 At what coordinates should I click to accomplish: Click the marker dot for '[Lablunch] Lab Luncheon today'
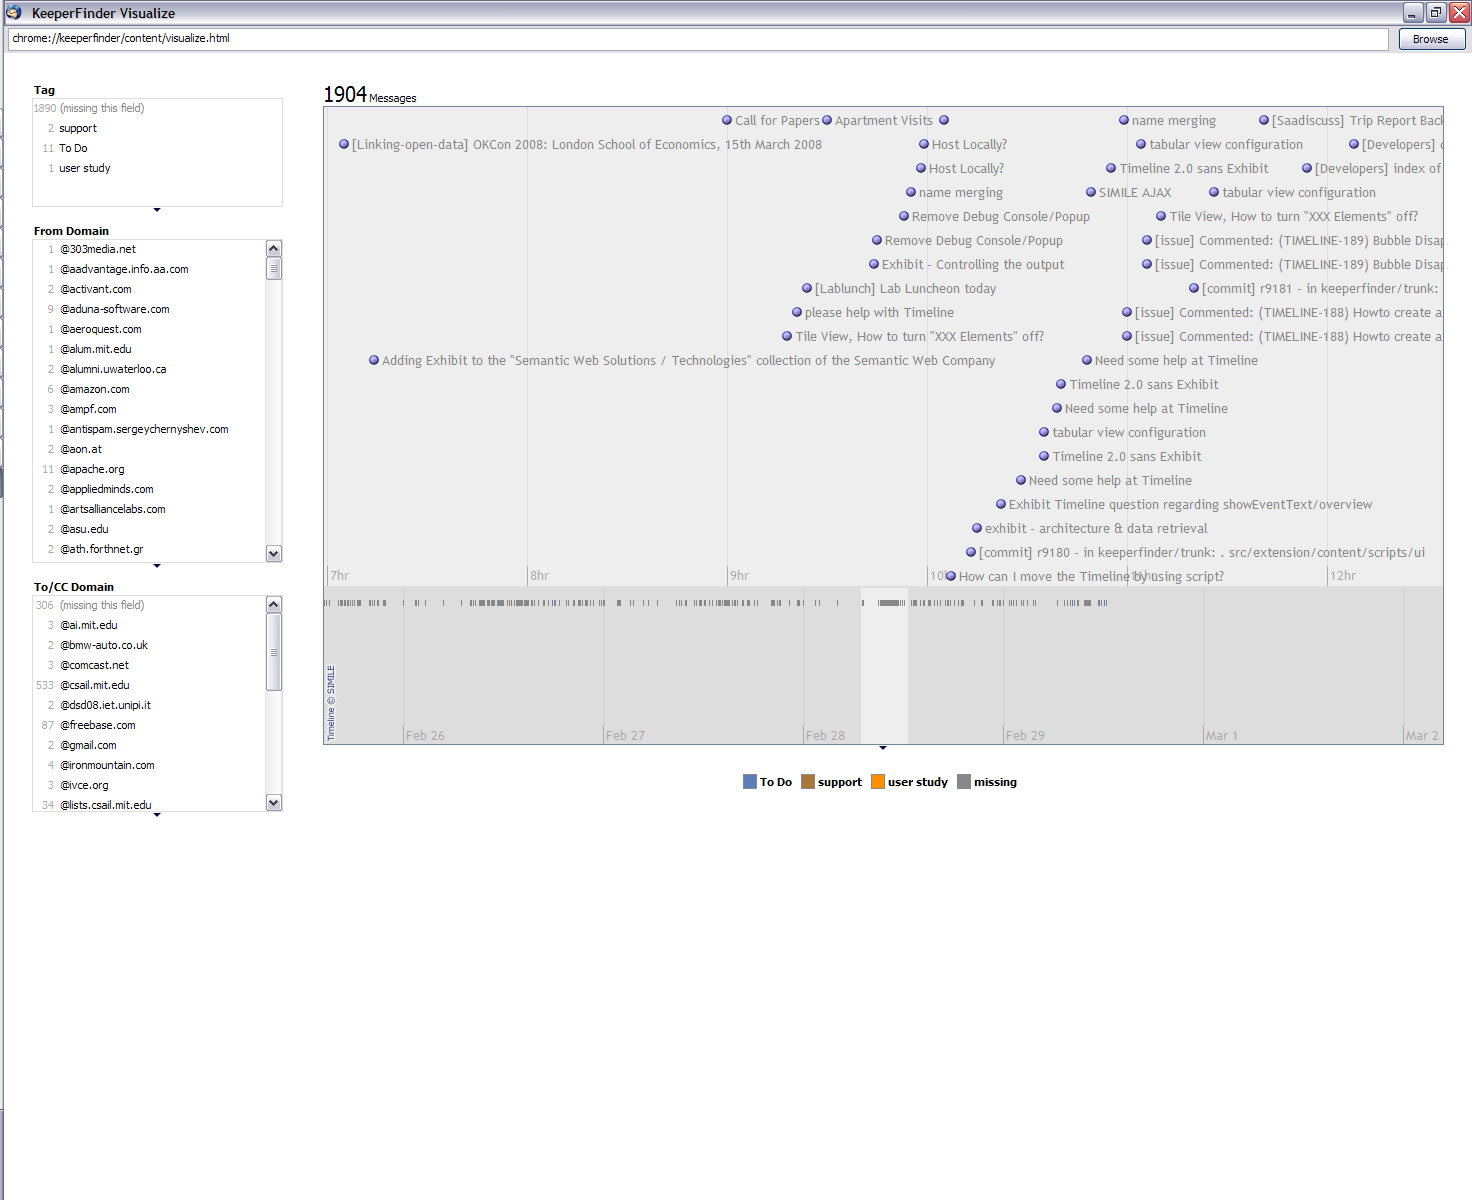(807, 288)
